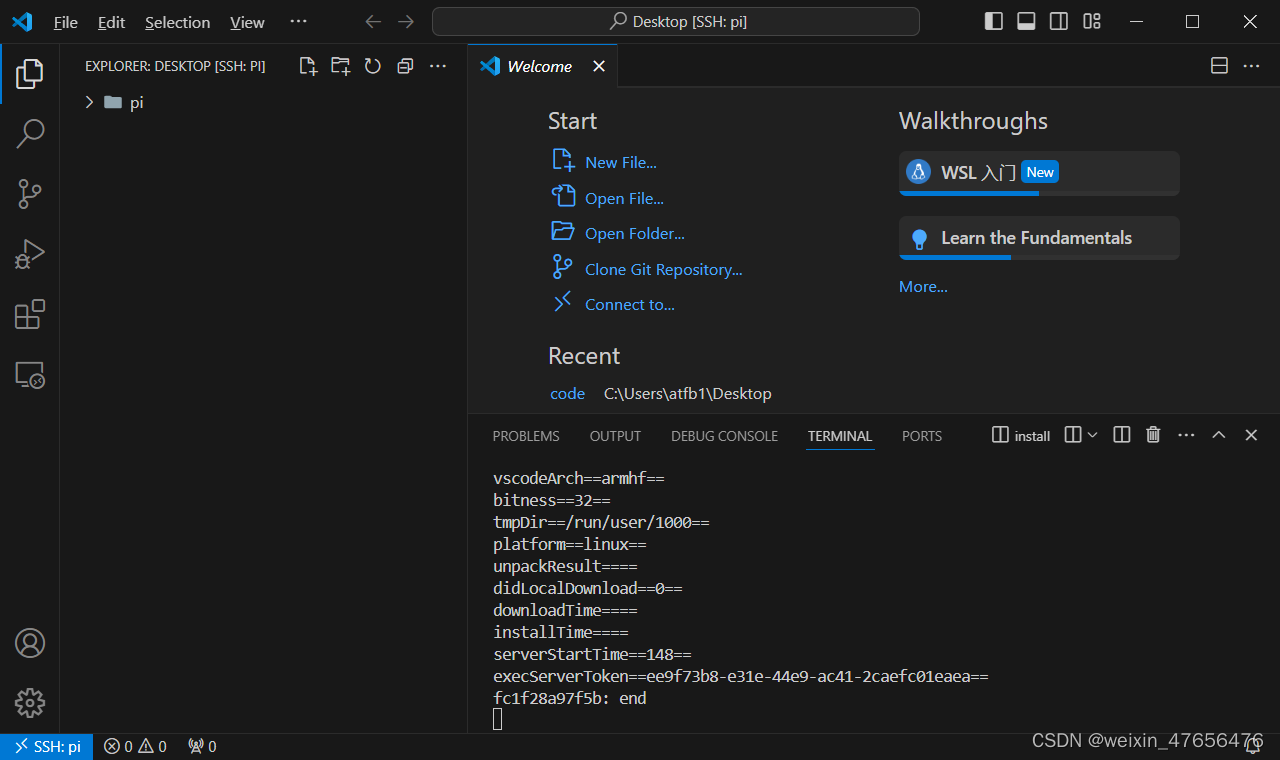Select the install terminal entry

tap(1021, 435)
